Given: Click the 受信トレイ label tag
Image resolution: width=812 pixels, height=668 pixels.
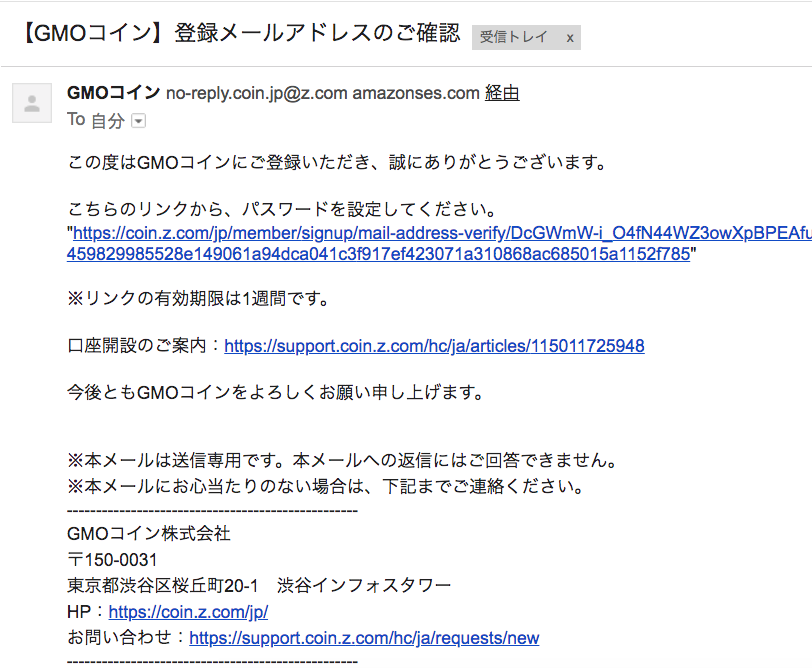Looking at the screenshot, I should click(513, 37).
